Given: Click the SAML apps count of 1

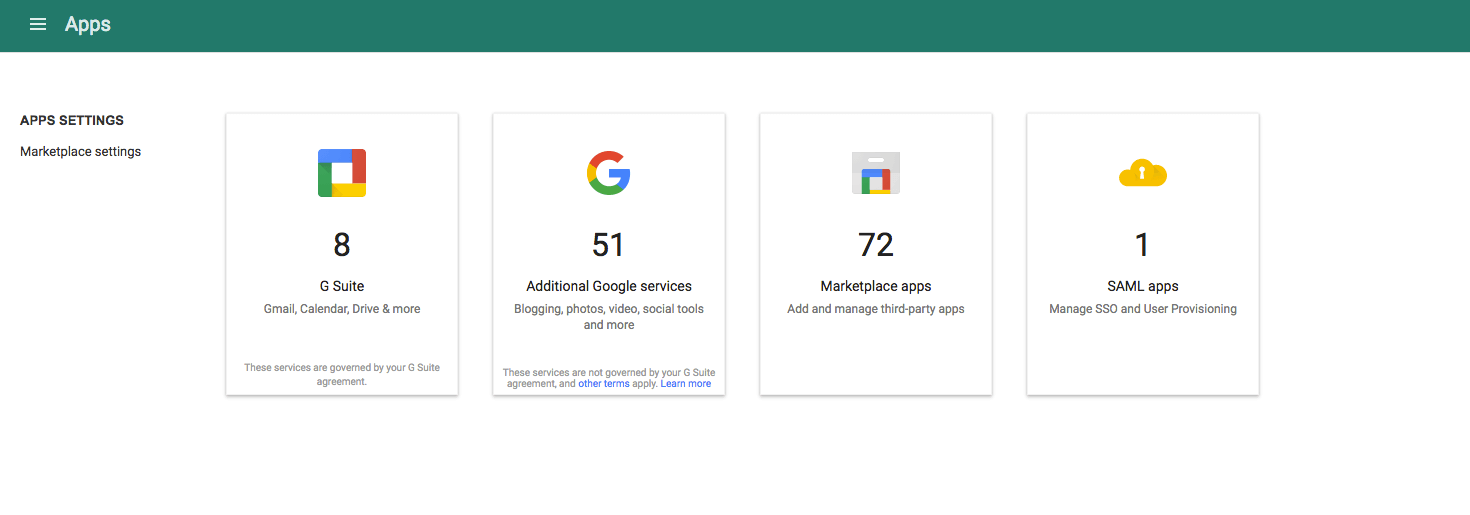Looking at the screenshot, I should tap(1143, 245).
